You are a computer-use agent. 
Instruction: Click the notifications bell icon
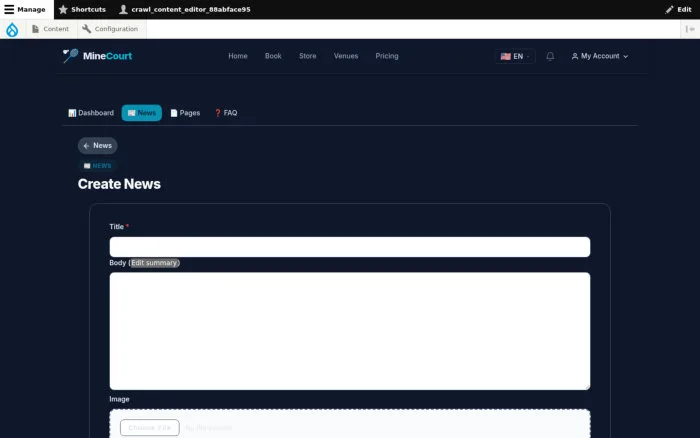point(550,56)
